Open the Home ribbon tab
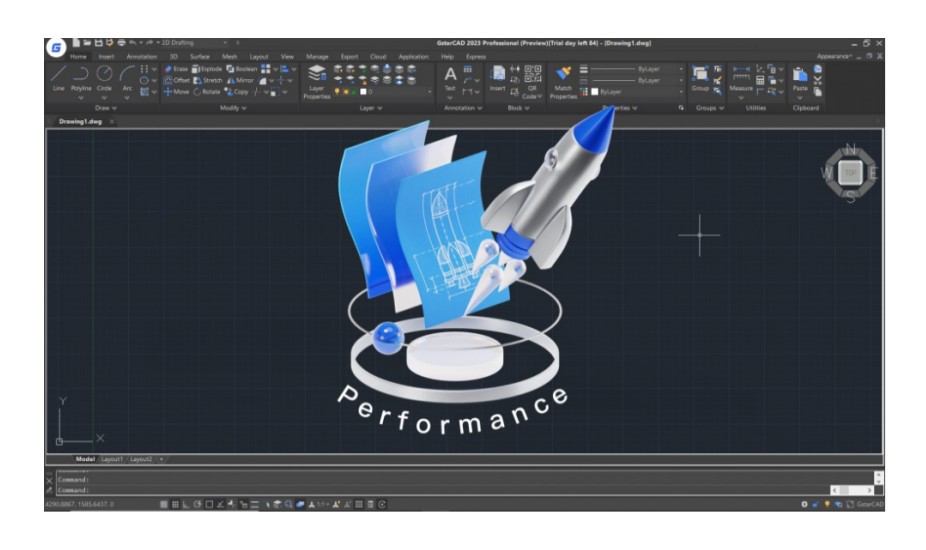This screenshot has width=926, height=550. point(78,57)
